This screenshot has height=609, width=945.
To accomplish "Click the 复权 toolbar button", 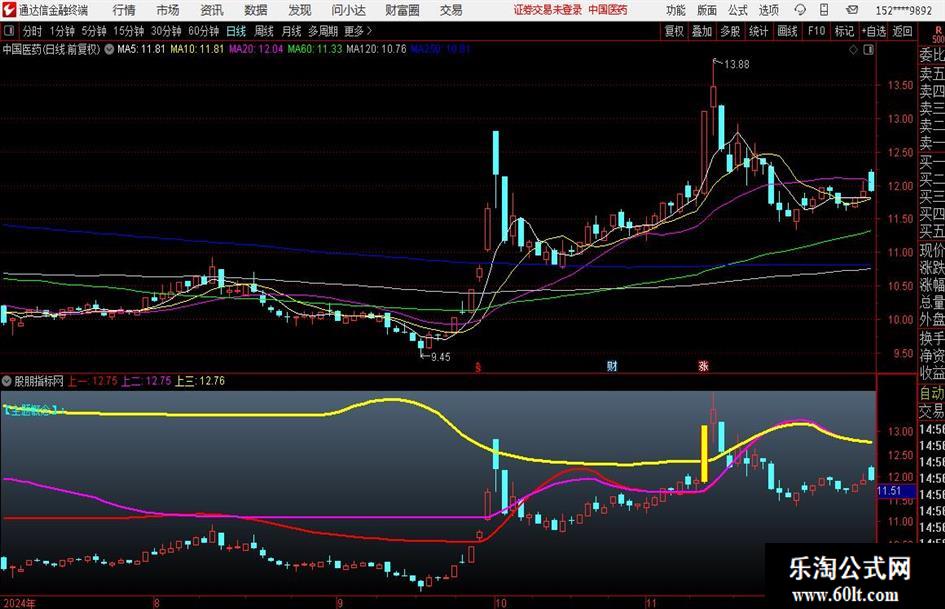I will click(x=674, y=31).
